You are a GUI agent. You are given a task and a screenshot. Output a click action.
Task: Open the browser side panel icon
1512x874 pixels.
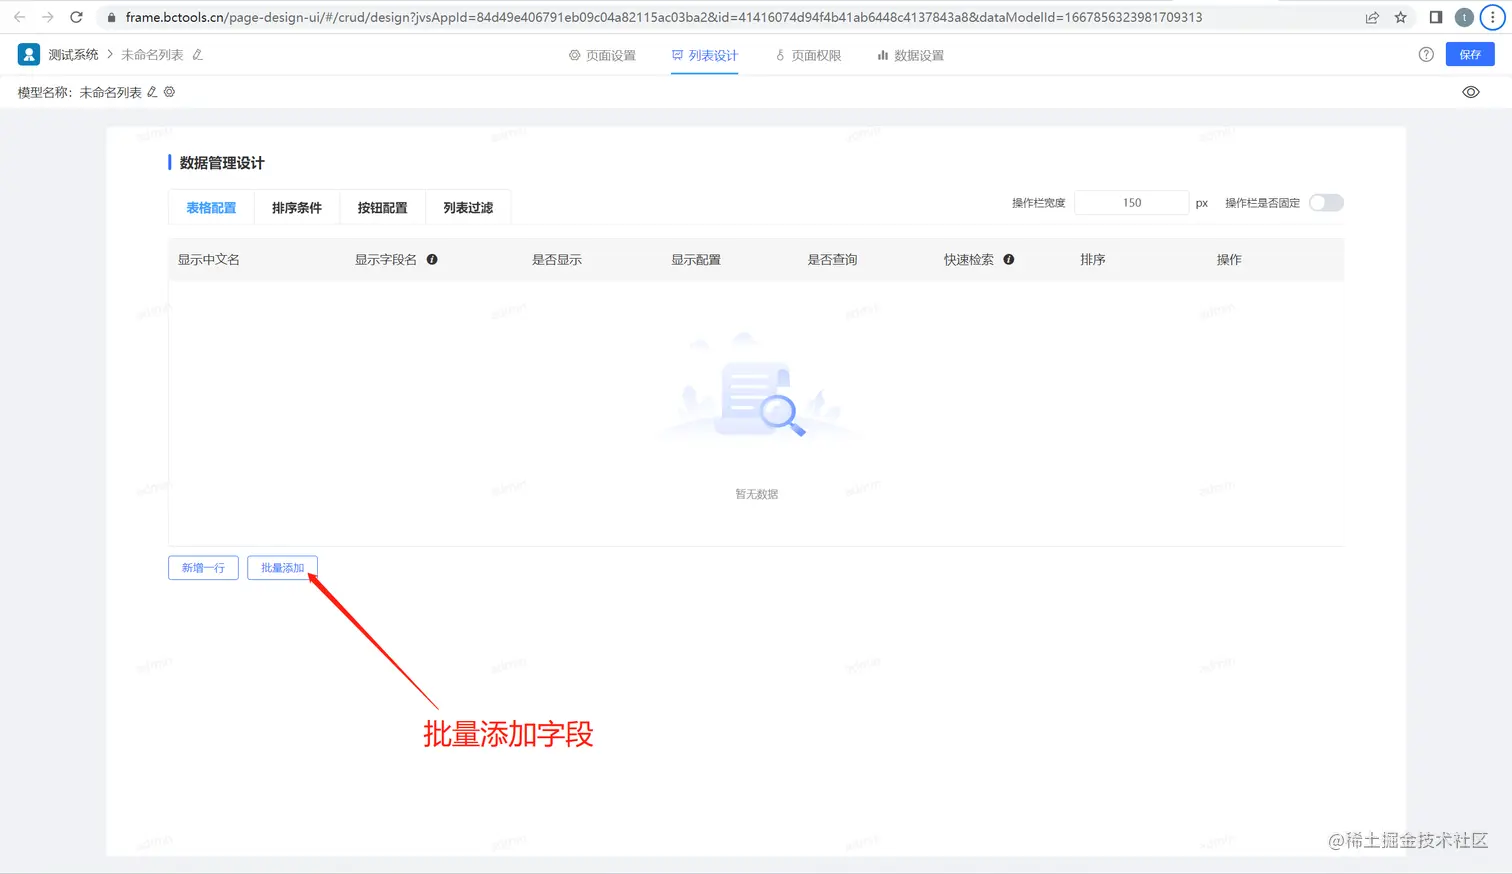(x=1436, y=17)
